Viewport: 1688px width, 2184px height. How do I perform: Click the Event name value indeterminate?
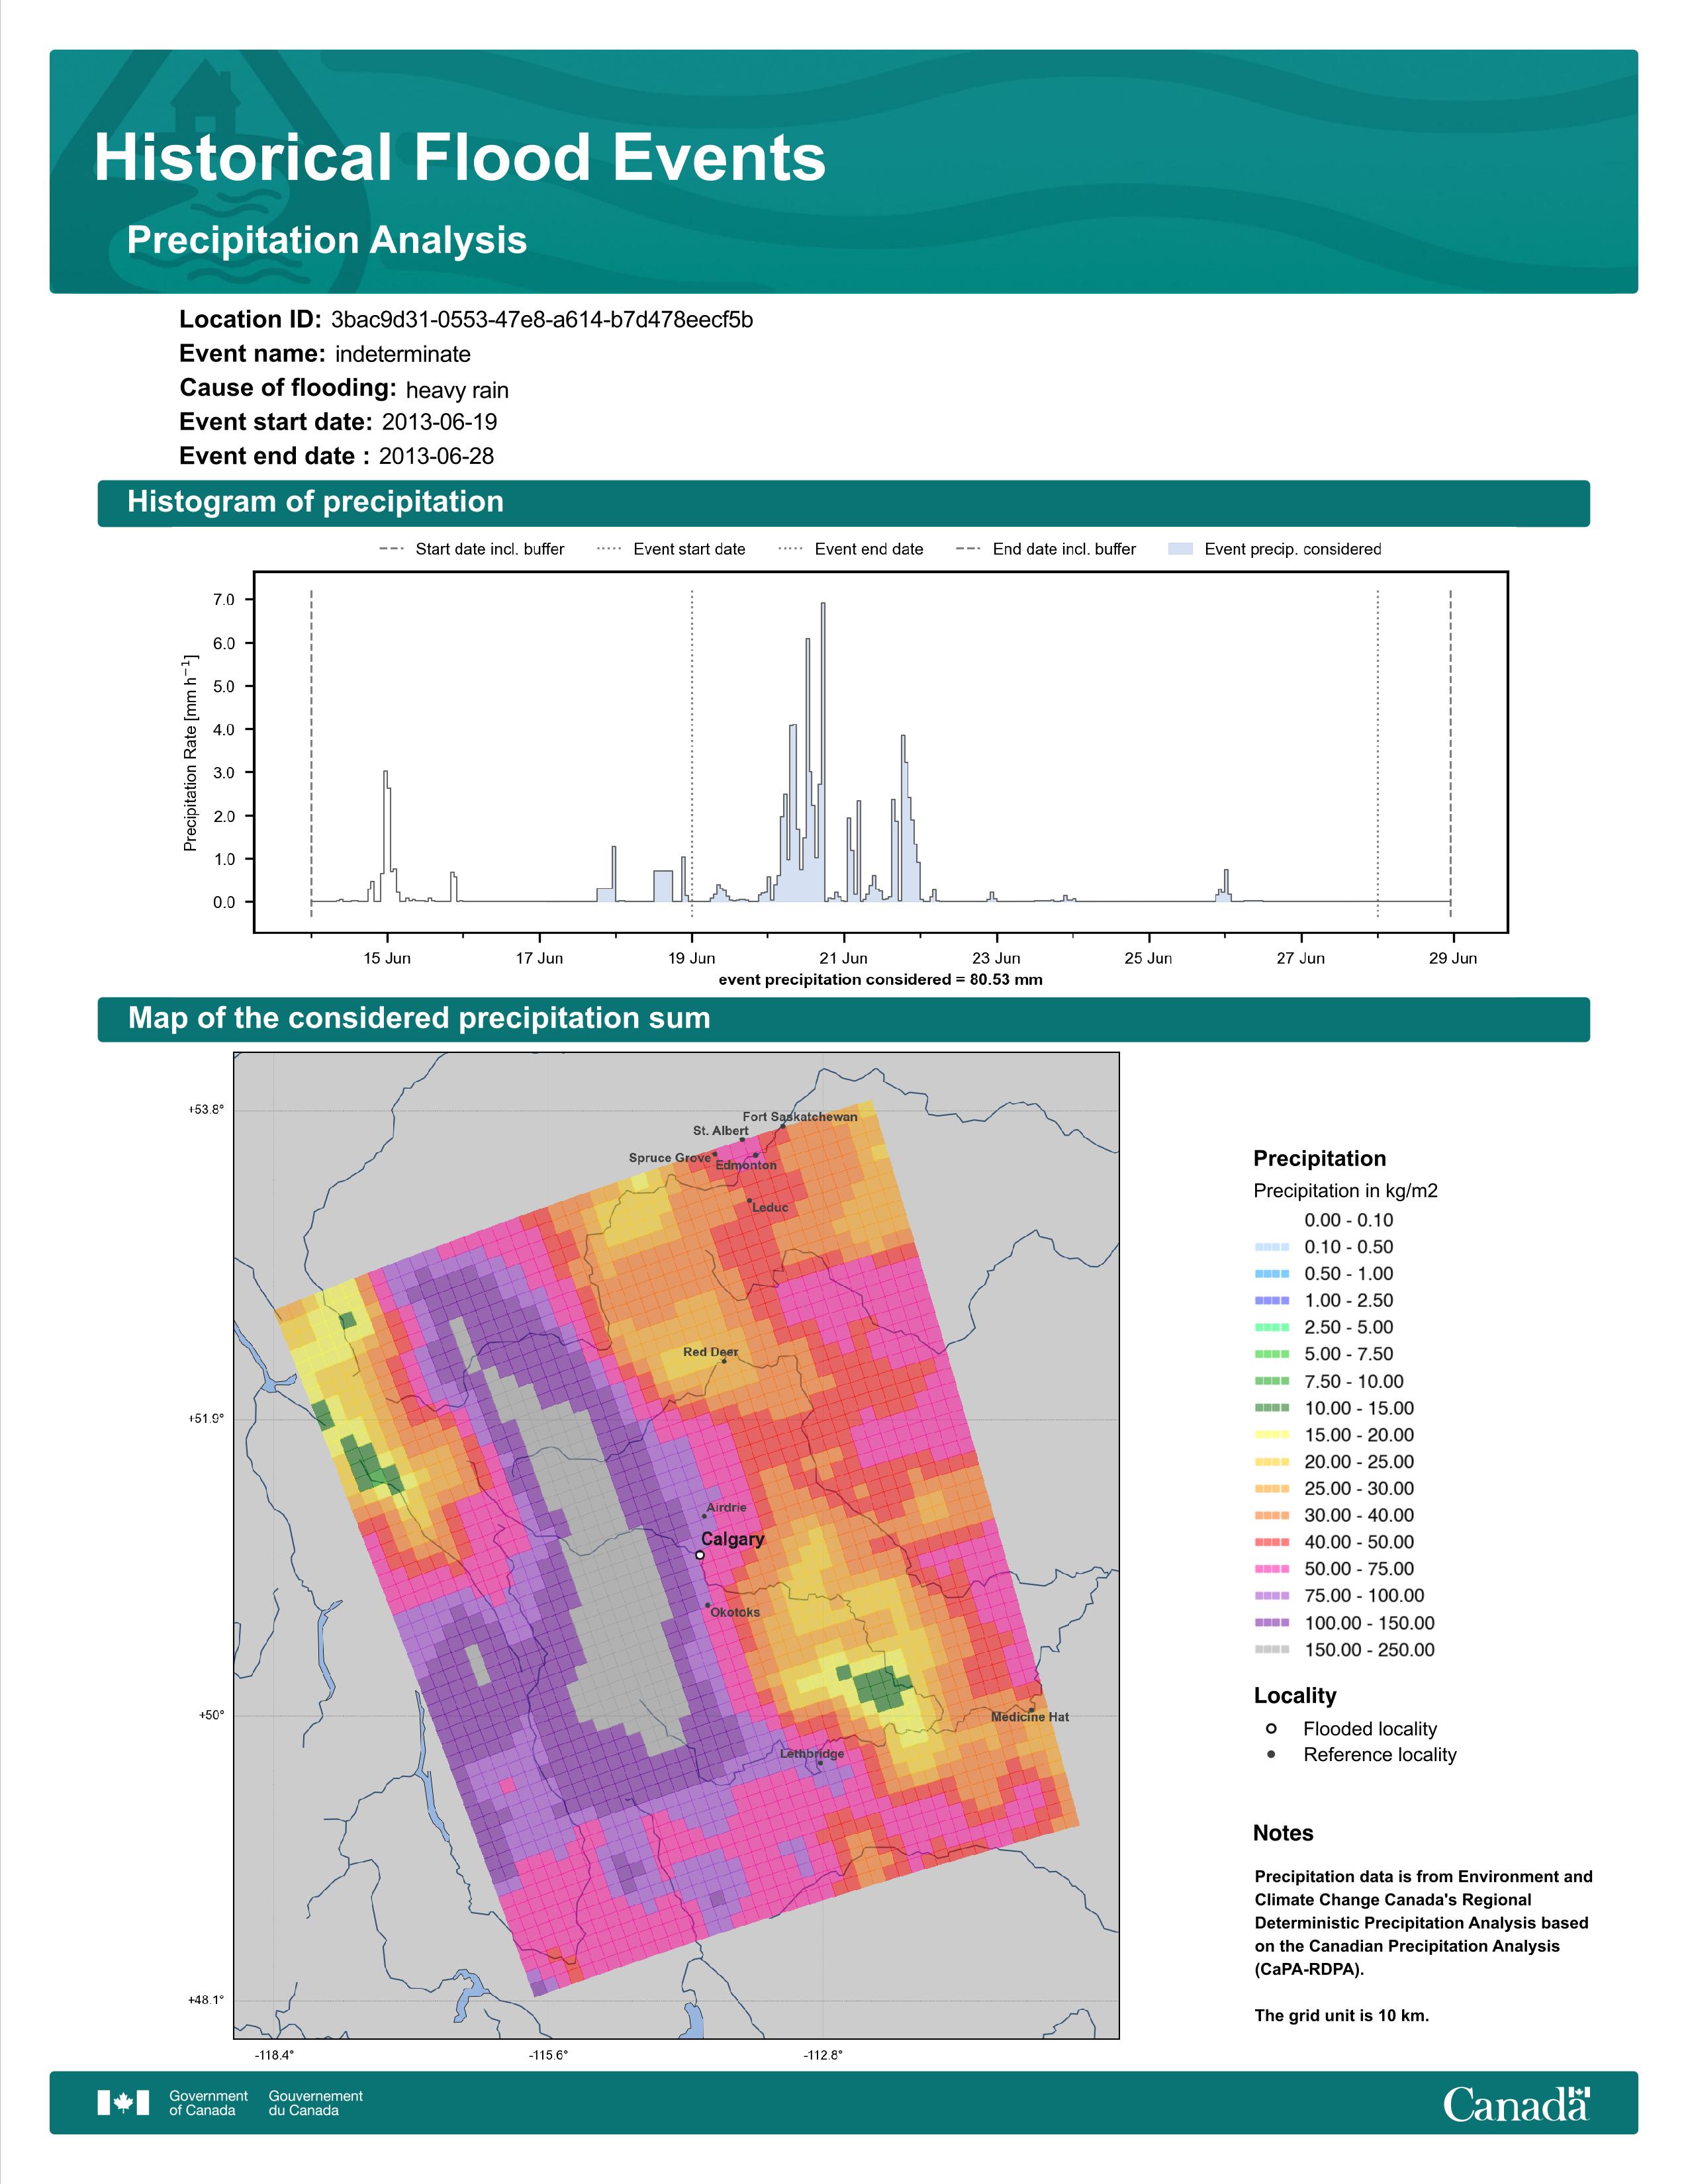[x=403, y=354]
